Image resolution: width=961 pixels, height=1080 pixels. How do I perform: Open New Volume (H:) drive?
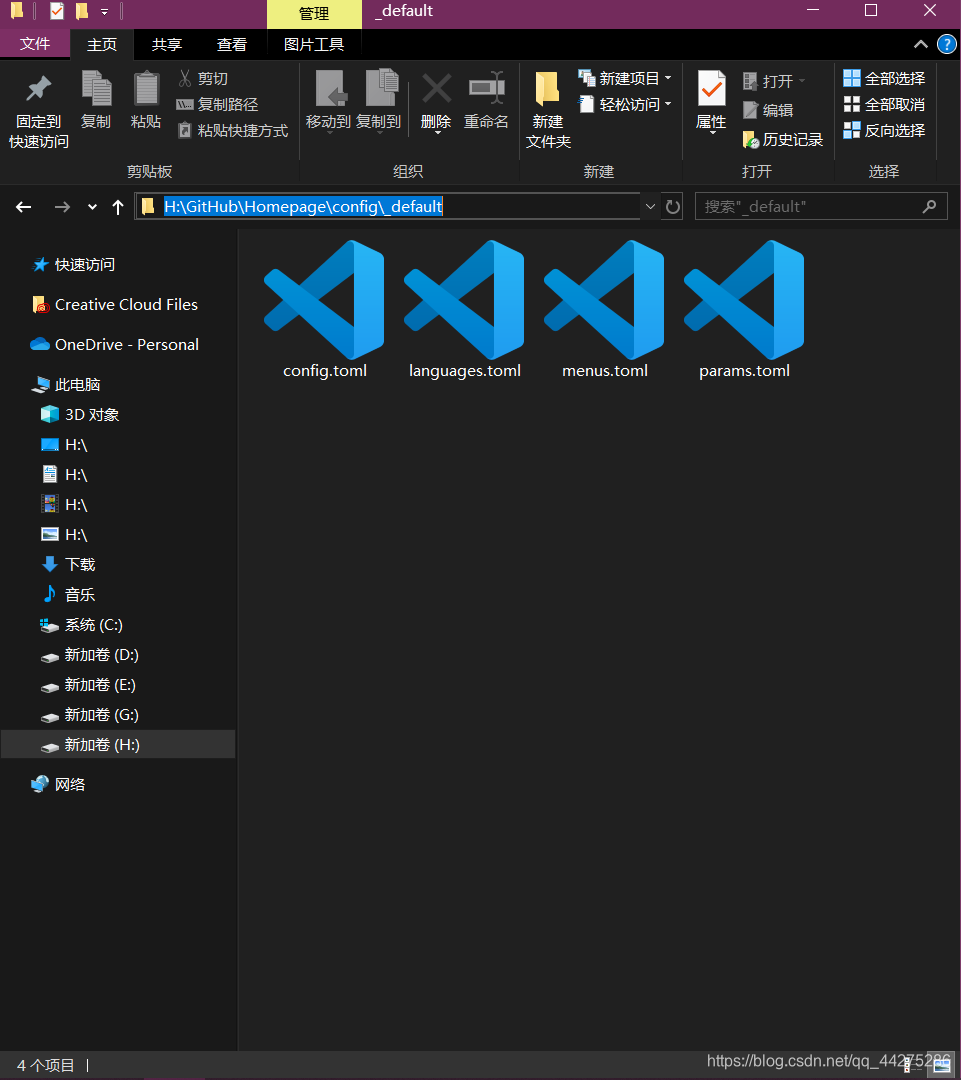[118, 745]
